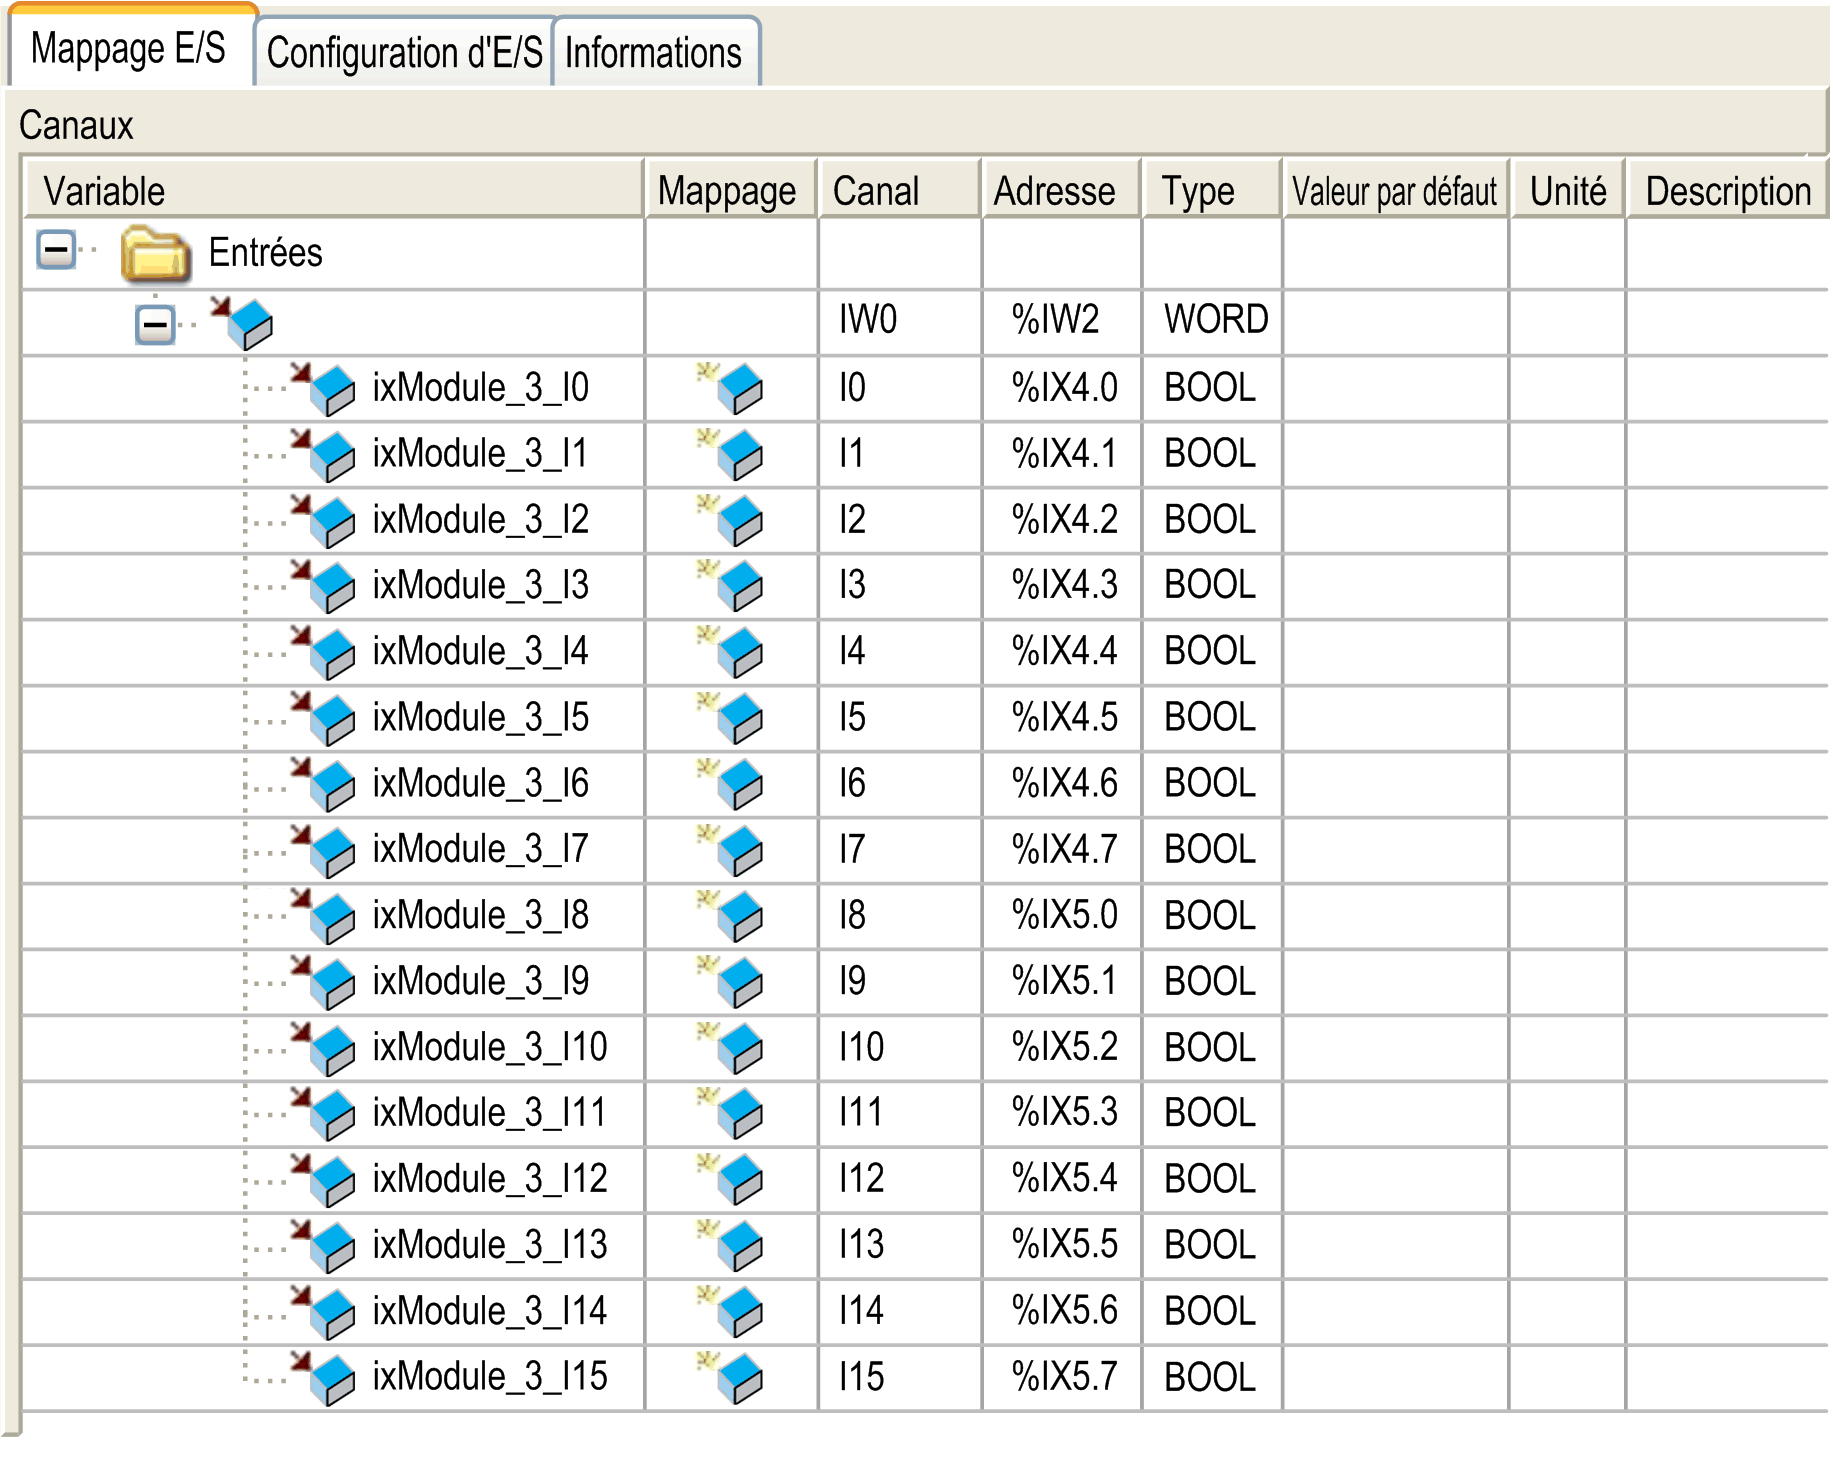Select the ixModule_3_I8 variable row
1833x1481 pixels.
click(480, 916)
